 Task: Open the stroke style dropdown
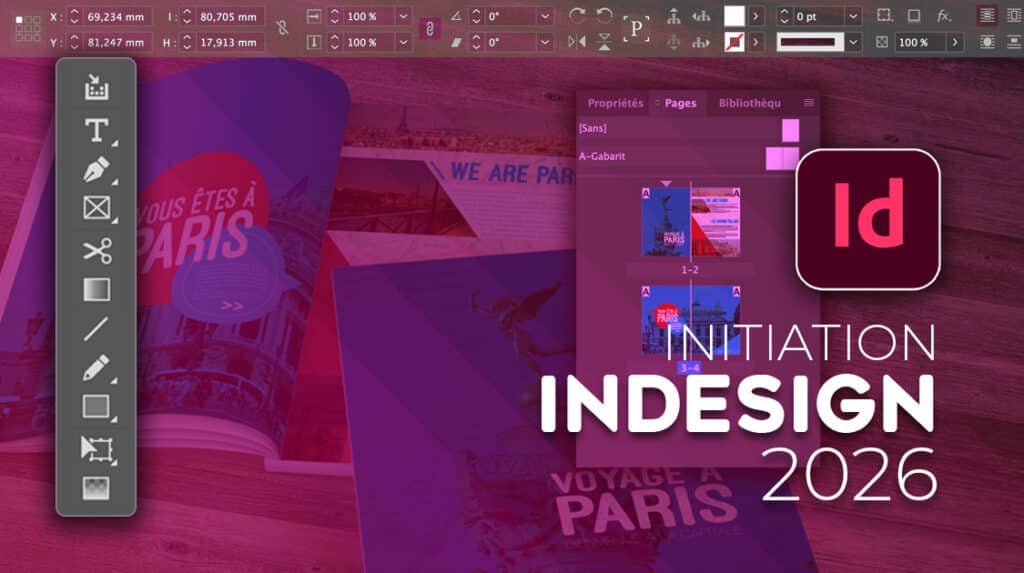point(853,42)
